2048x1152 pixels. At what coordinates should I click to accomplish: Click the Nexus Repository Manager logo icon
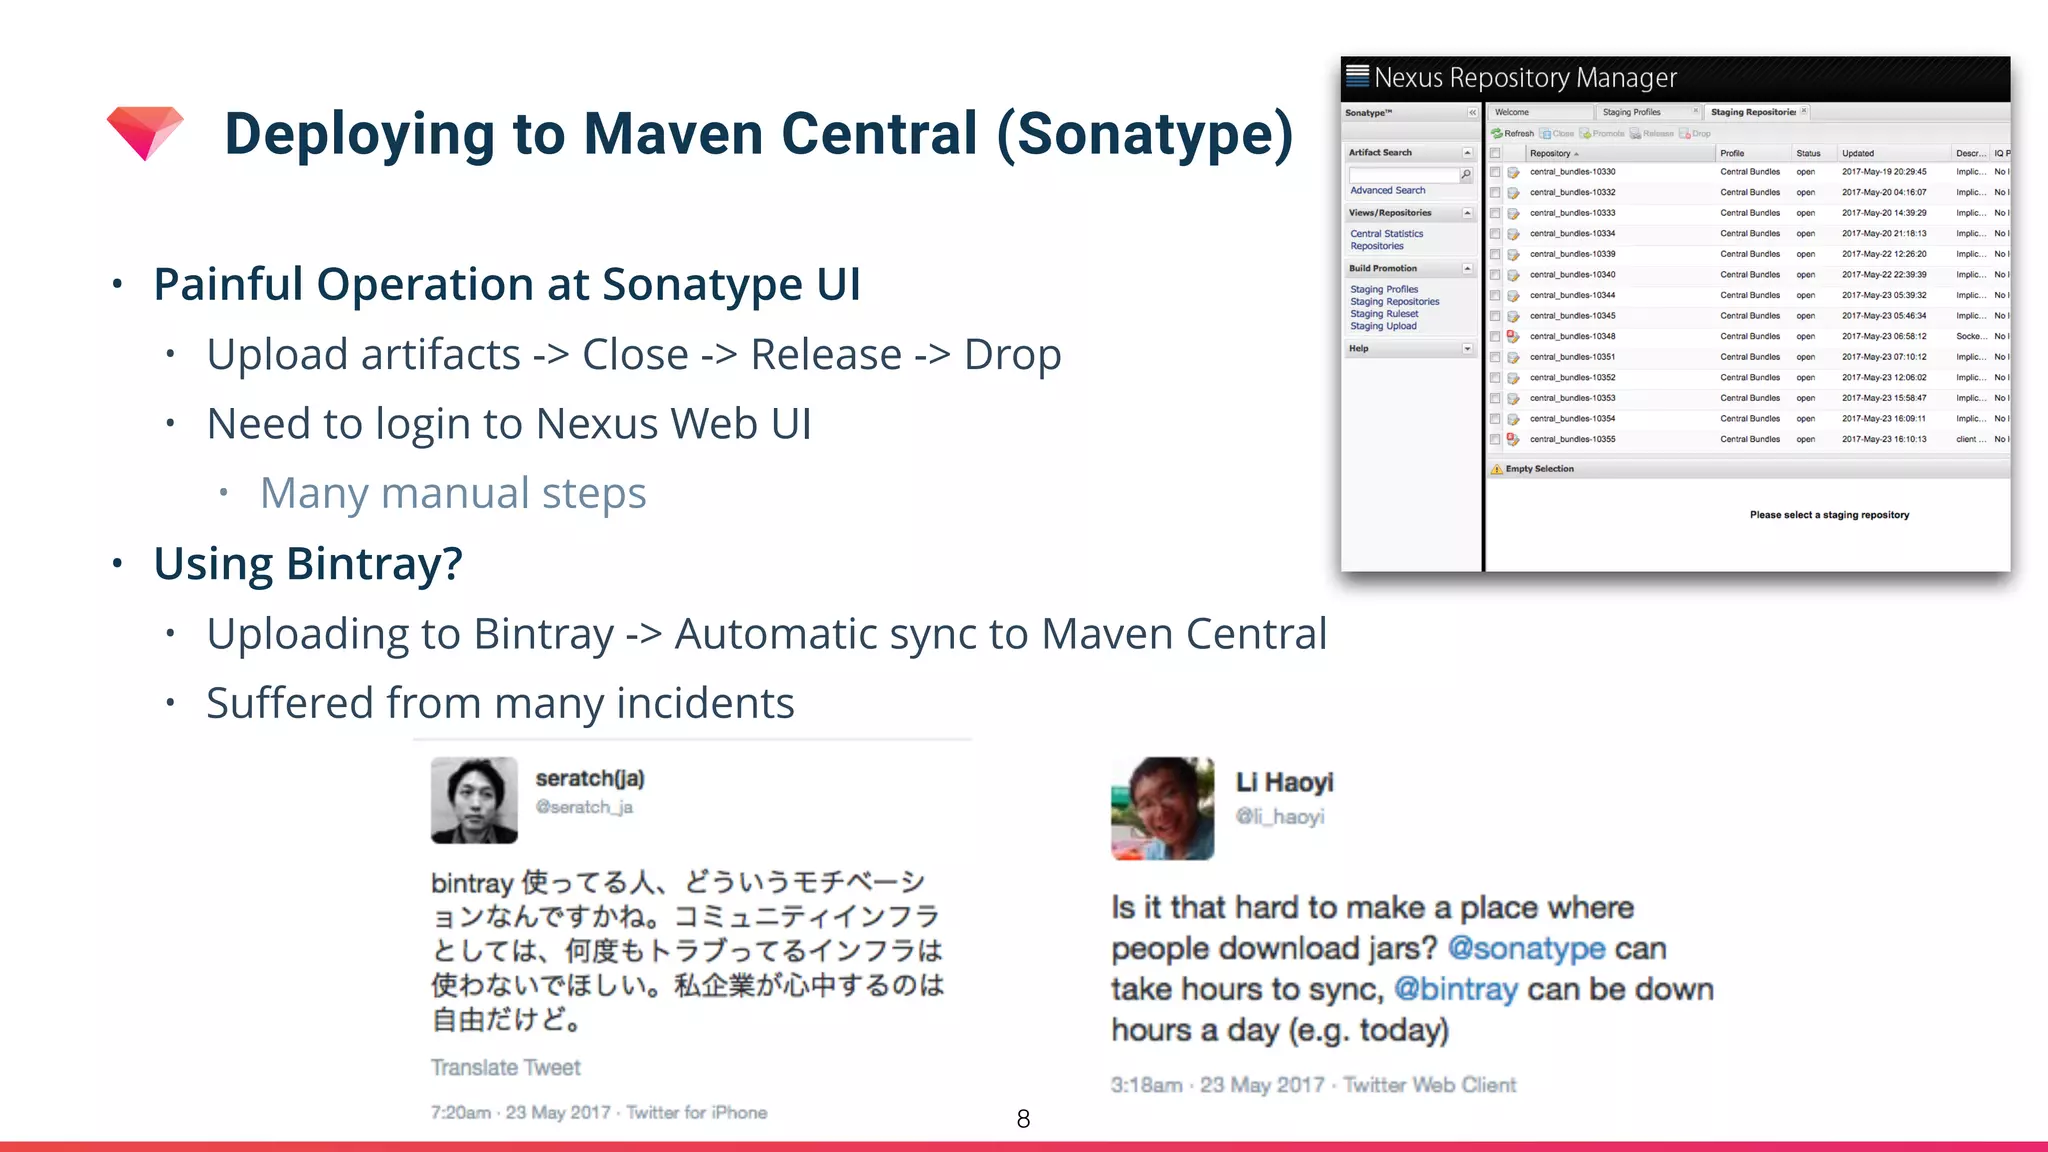(1357, 75)
